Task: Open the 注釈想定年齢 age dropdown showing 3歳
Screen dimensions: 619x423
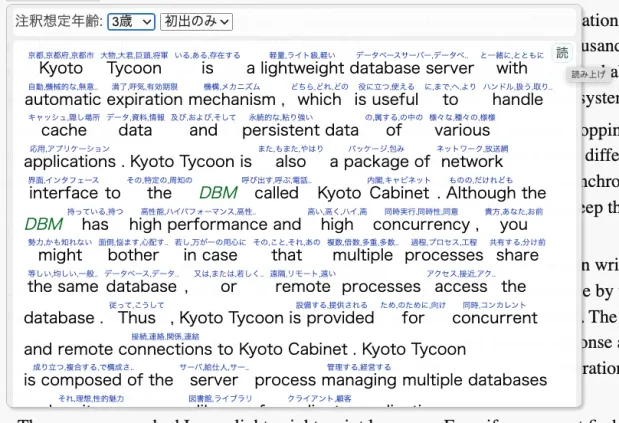Action: click(x=131, y=22)
